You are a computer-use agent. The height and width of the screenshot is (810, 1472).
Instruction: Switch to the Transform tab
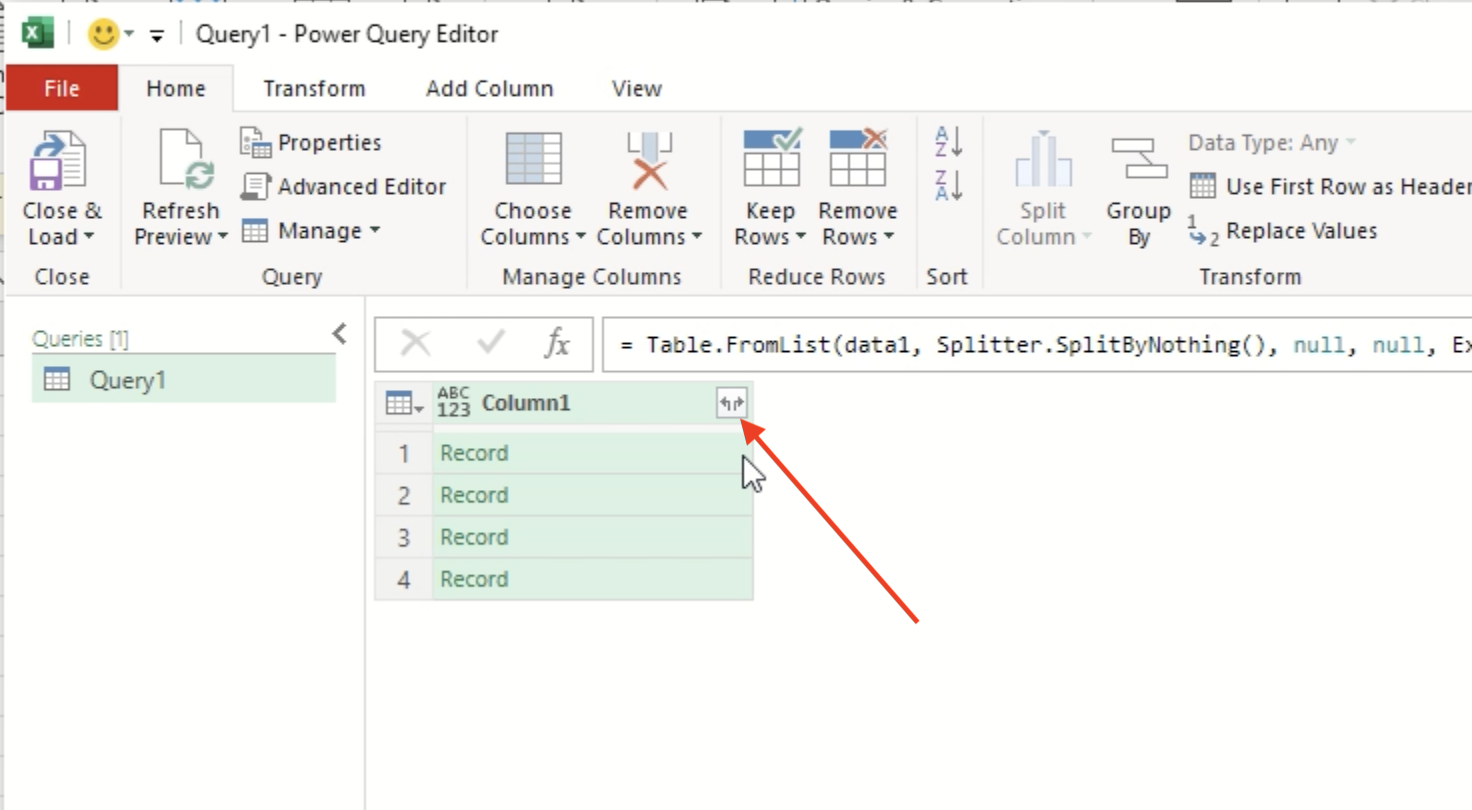(313, 88)
